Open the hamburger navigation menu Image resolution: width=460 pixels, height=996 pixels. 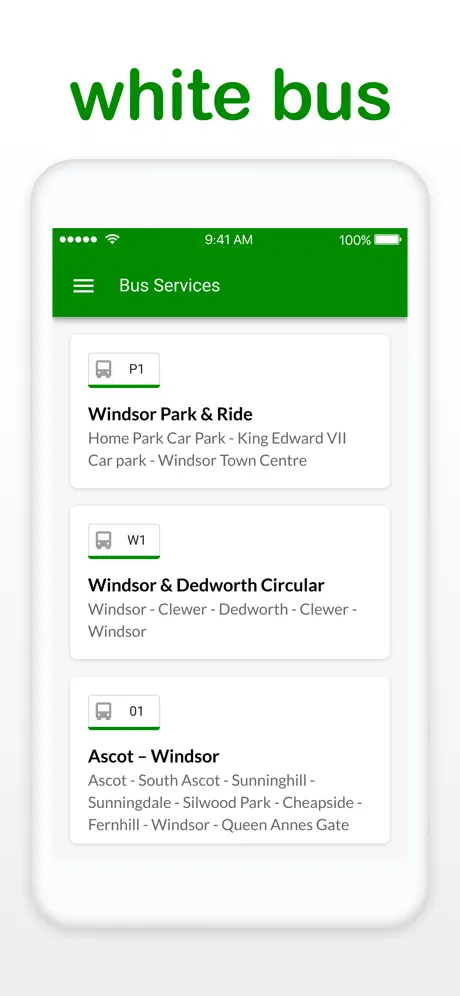[x=83, y=286]
